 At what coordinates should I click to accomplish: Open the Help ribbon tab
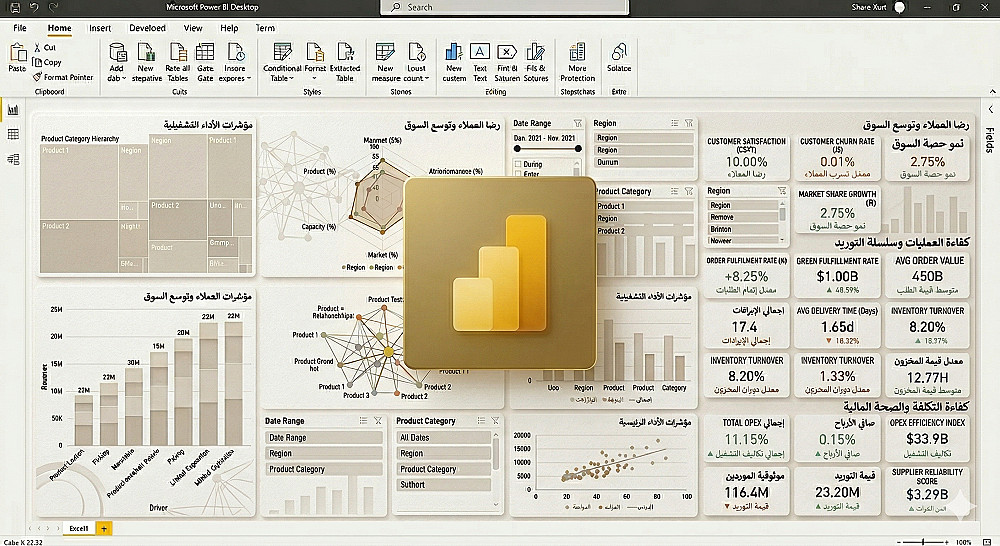pos(229,28)
